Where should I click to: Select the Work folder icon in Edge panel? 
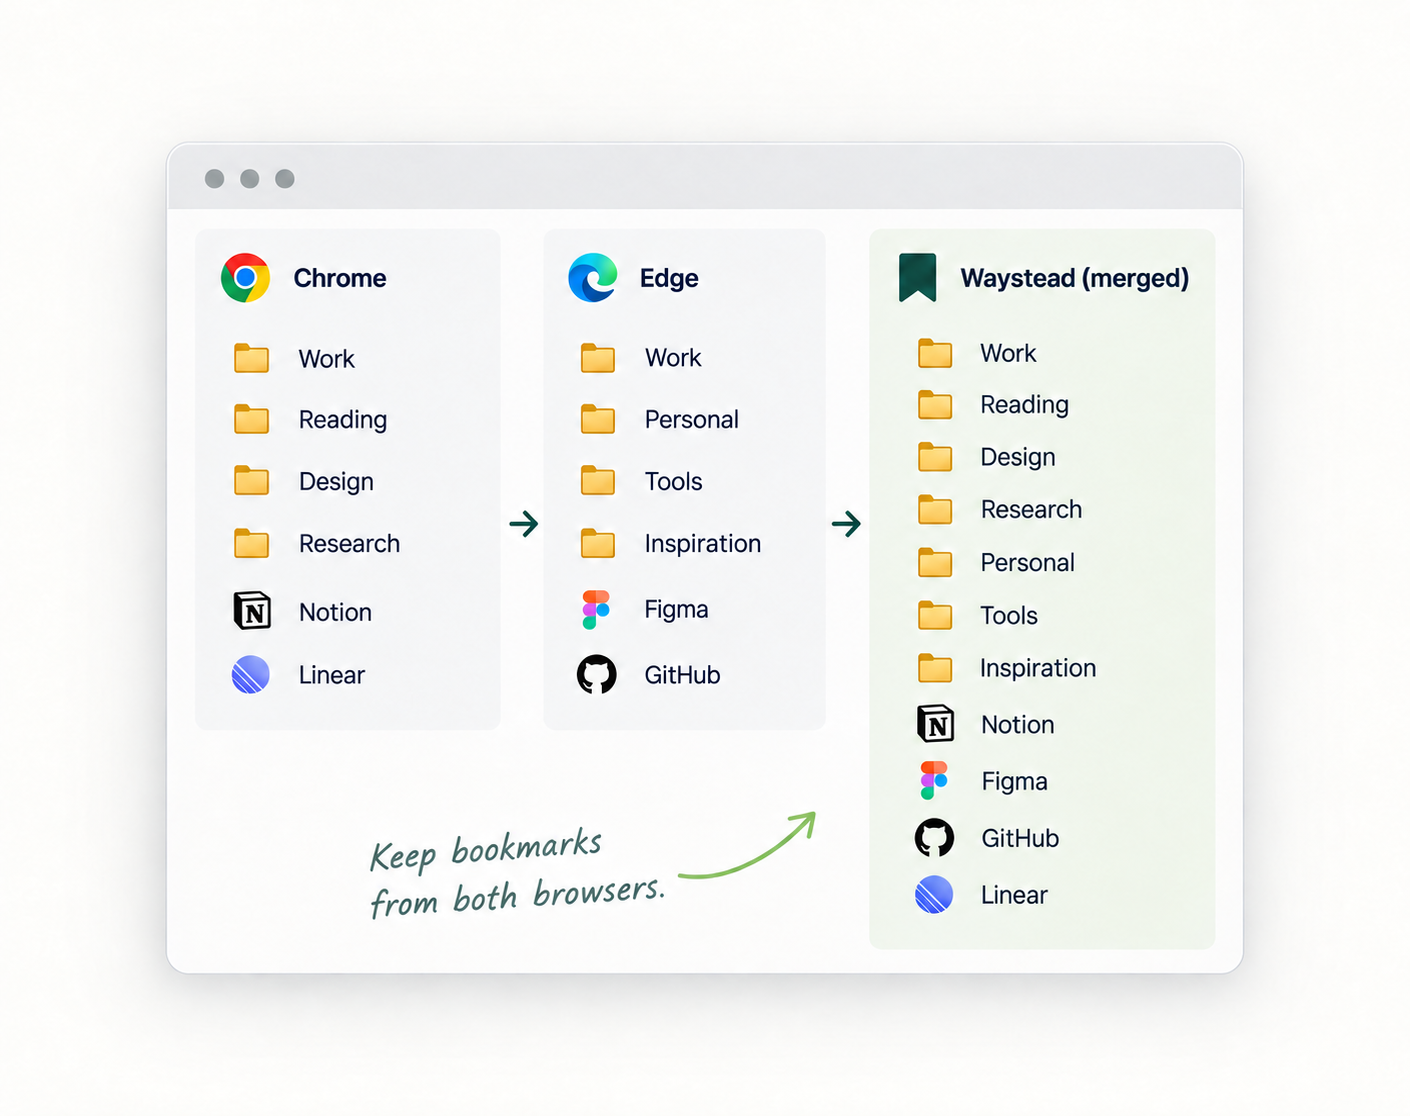598,357
